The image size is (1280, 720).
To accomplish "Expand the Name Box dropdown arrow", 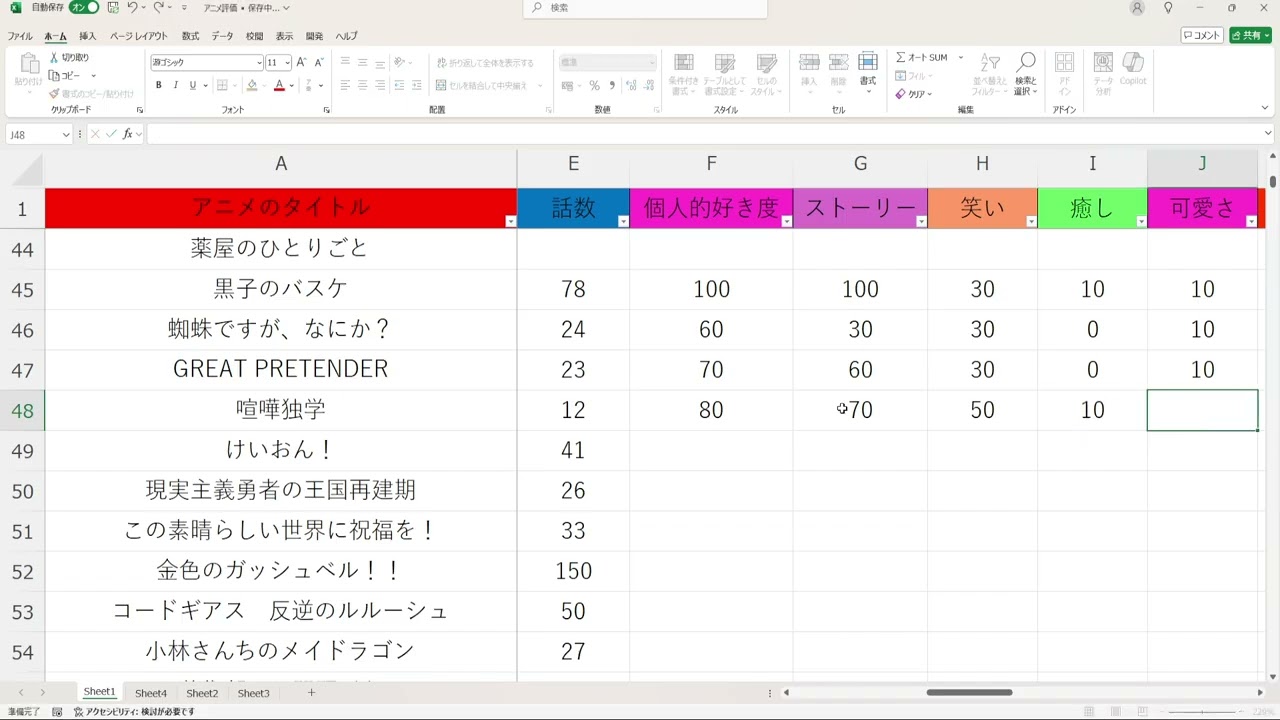I will click(66, 134).
